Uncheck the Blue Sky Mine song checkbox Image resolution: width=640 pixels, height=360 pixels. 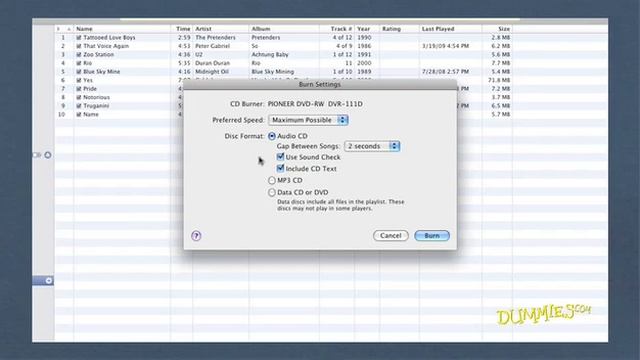click(x=79, y=72)
